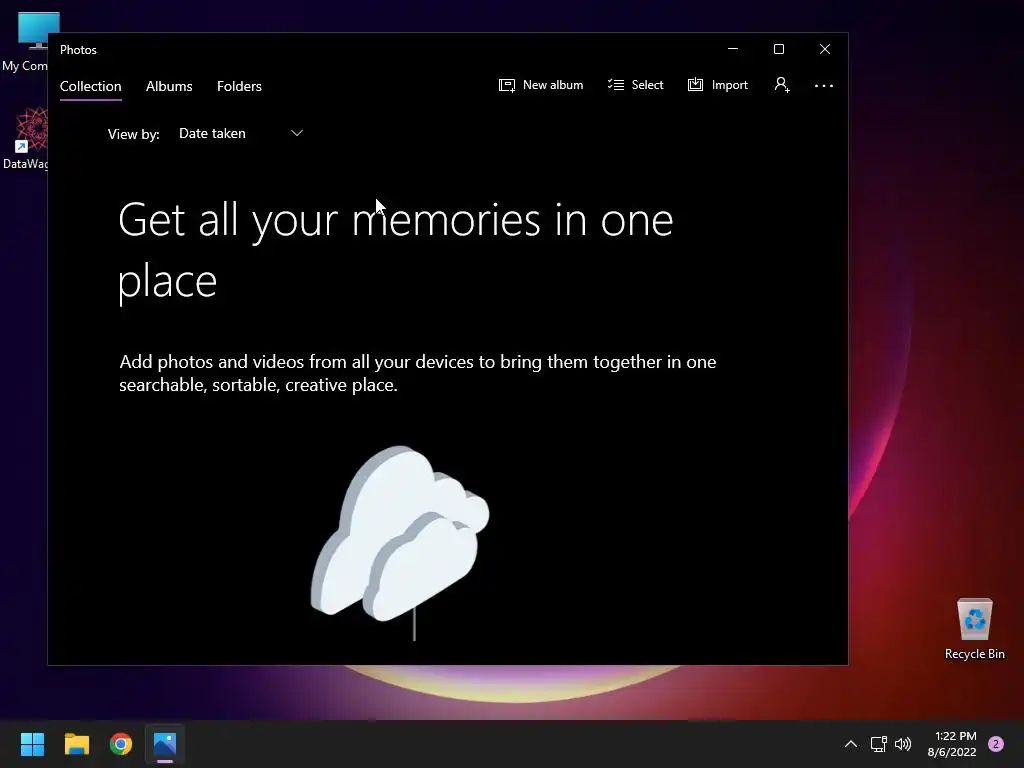This screenshot has height=768, width=1024.
Task: Click the add account person icon
Action: (782, 85)
